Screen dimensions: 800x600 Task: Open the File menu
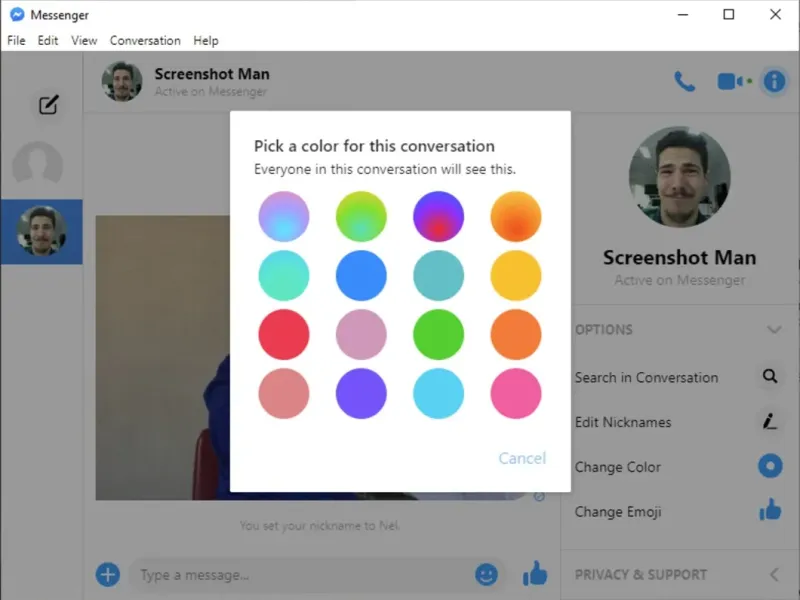click(16, 40)
